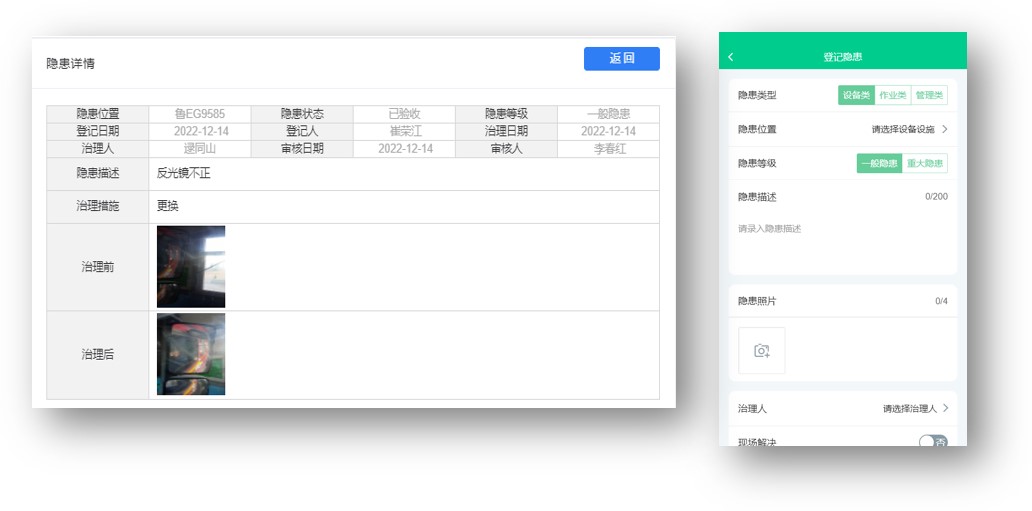Open the 治理前 photo thumbnail
The width and height of the screenshot is (1032, 511).
[191, 266]
